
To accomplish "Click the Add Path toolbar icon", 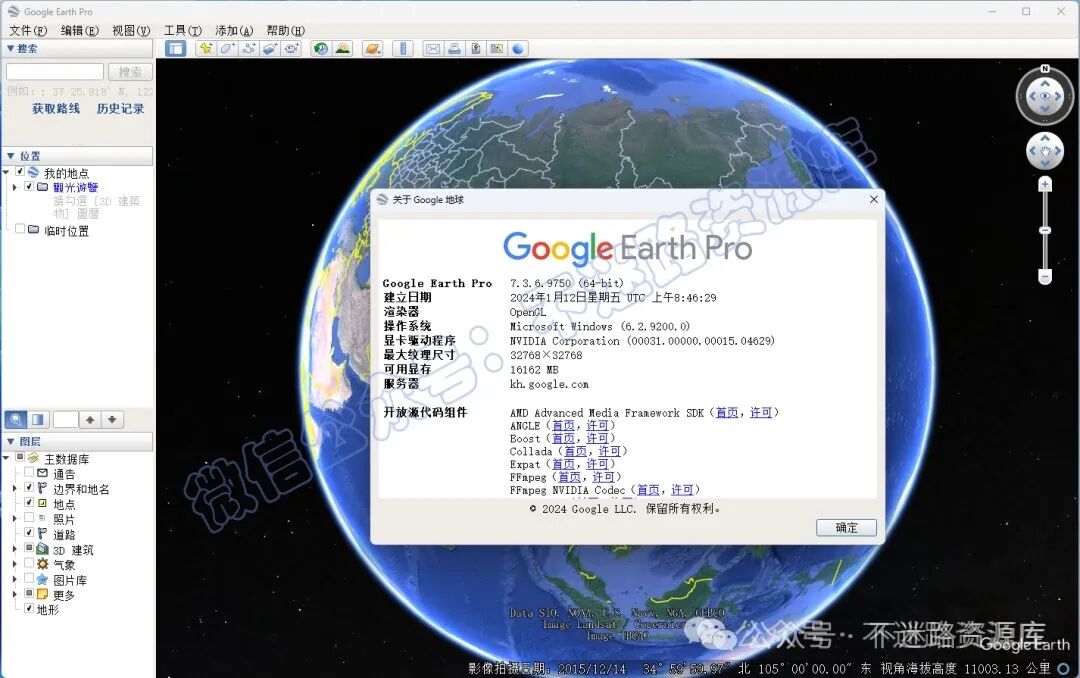I will point(249,48).
